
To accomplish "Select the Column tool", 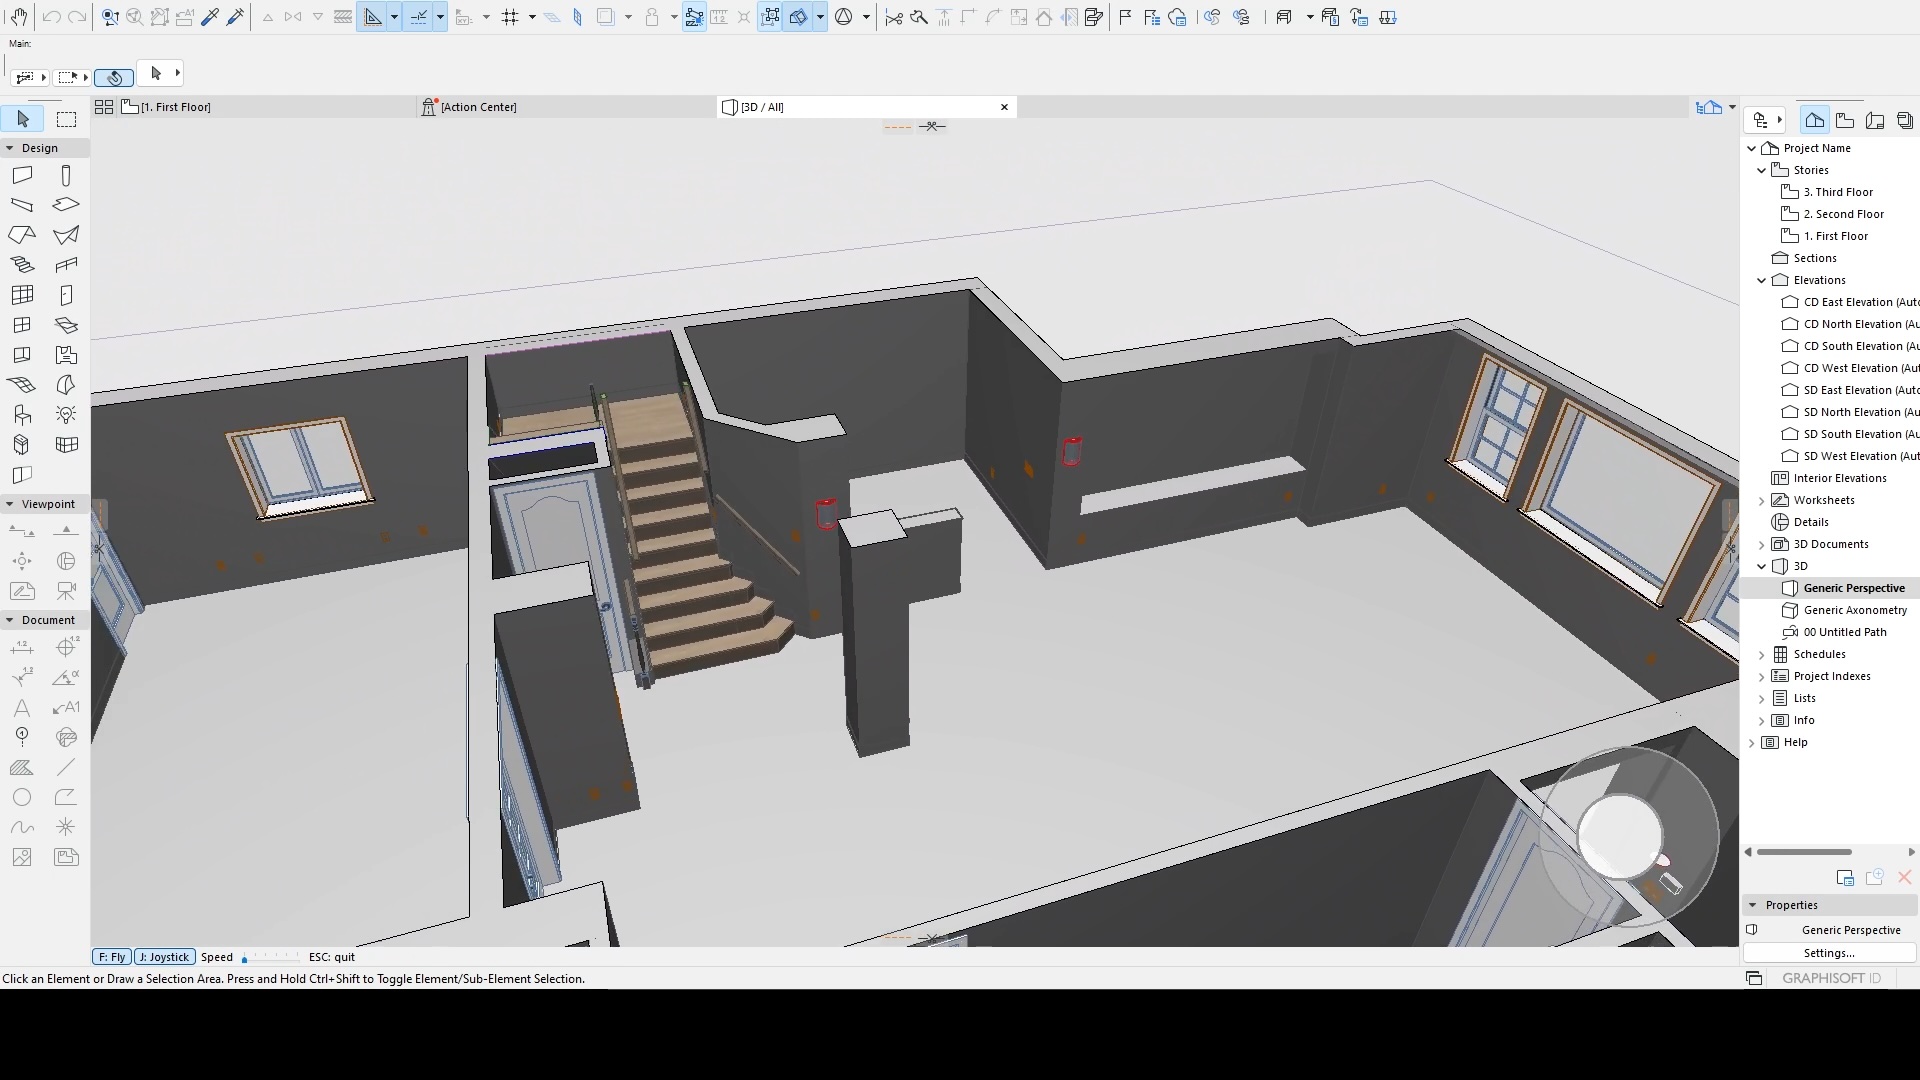I will click(66, 176).
